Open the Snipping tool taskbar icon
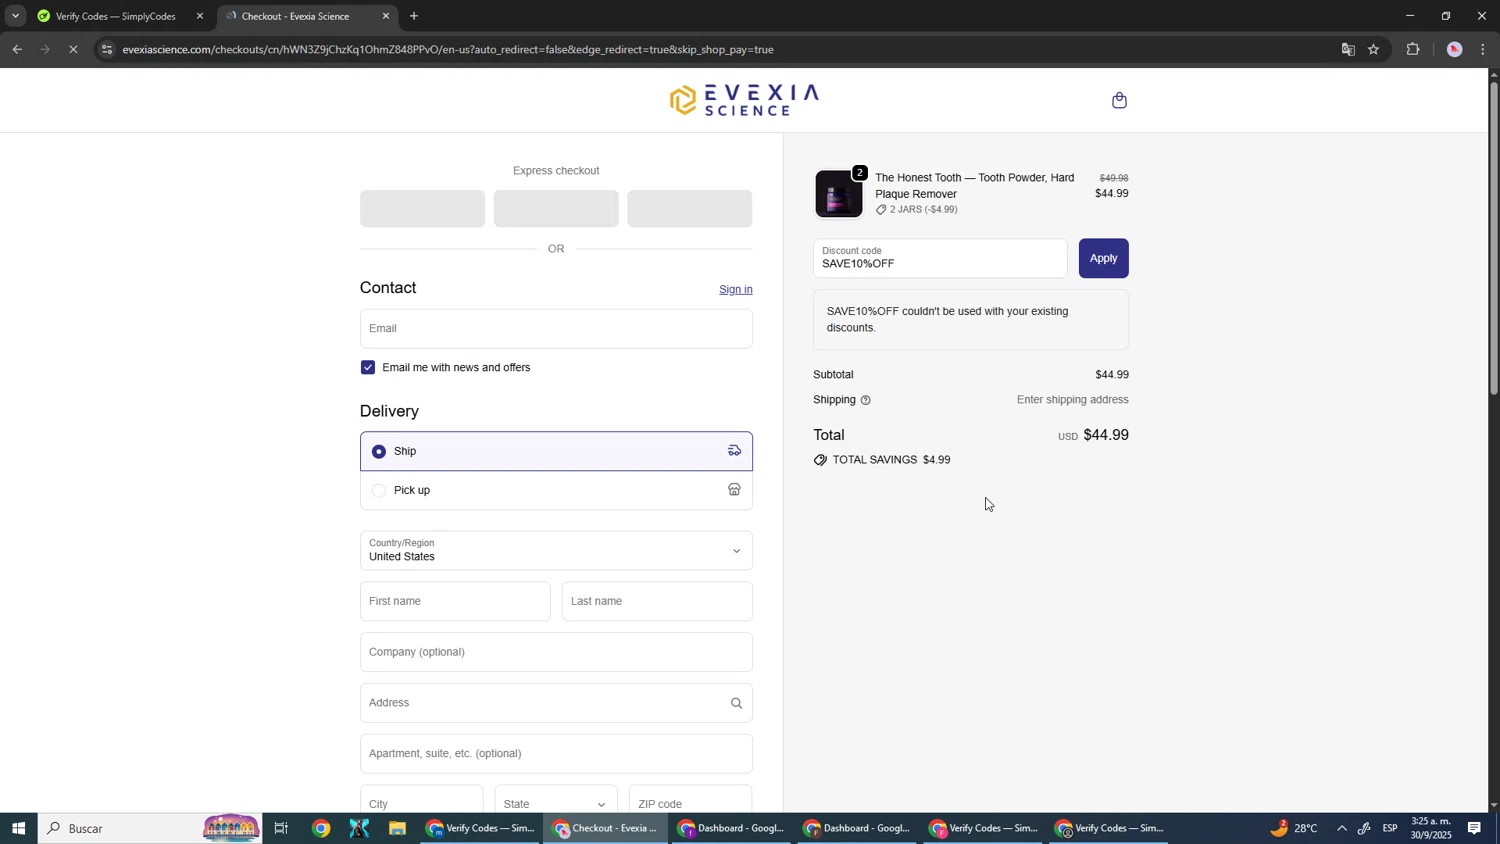This screenshot has height=844, width=1500. coord(359,828)
